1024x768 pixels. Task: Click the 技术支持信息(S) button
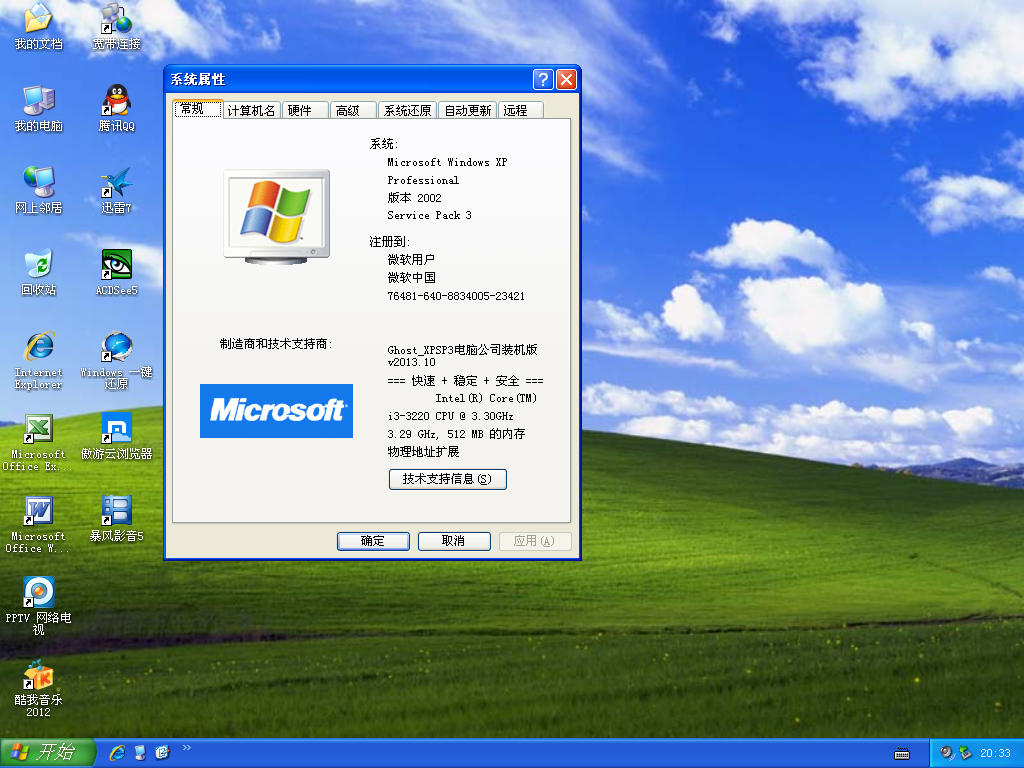[x=447, y=479]
